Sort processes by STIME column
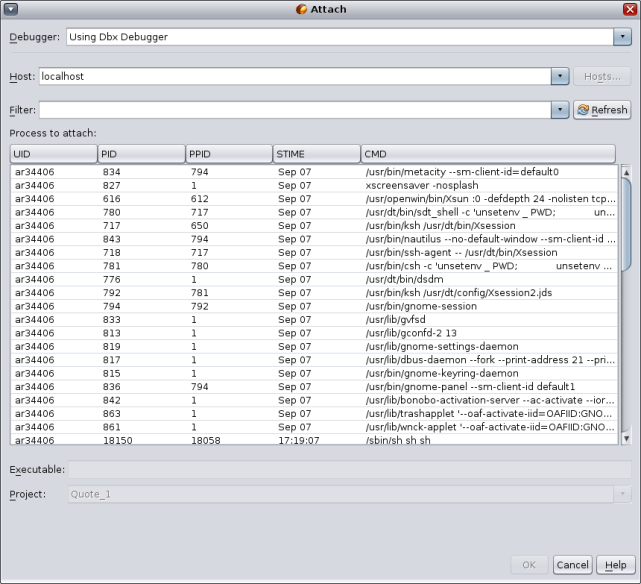Image resolution: width=641 pixels, height=584 pixels. coord(316,154)
